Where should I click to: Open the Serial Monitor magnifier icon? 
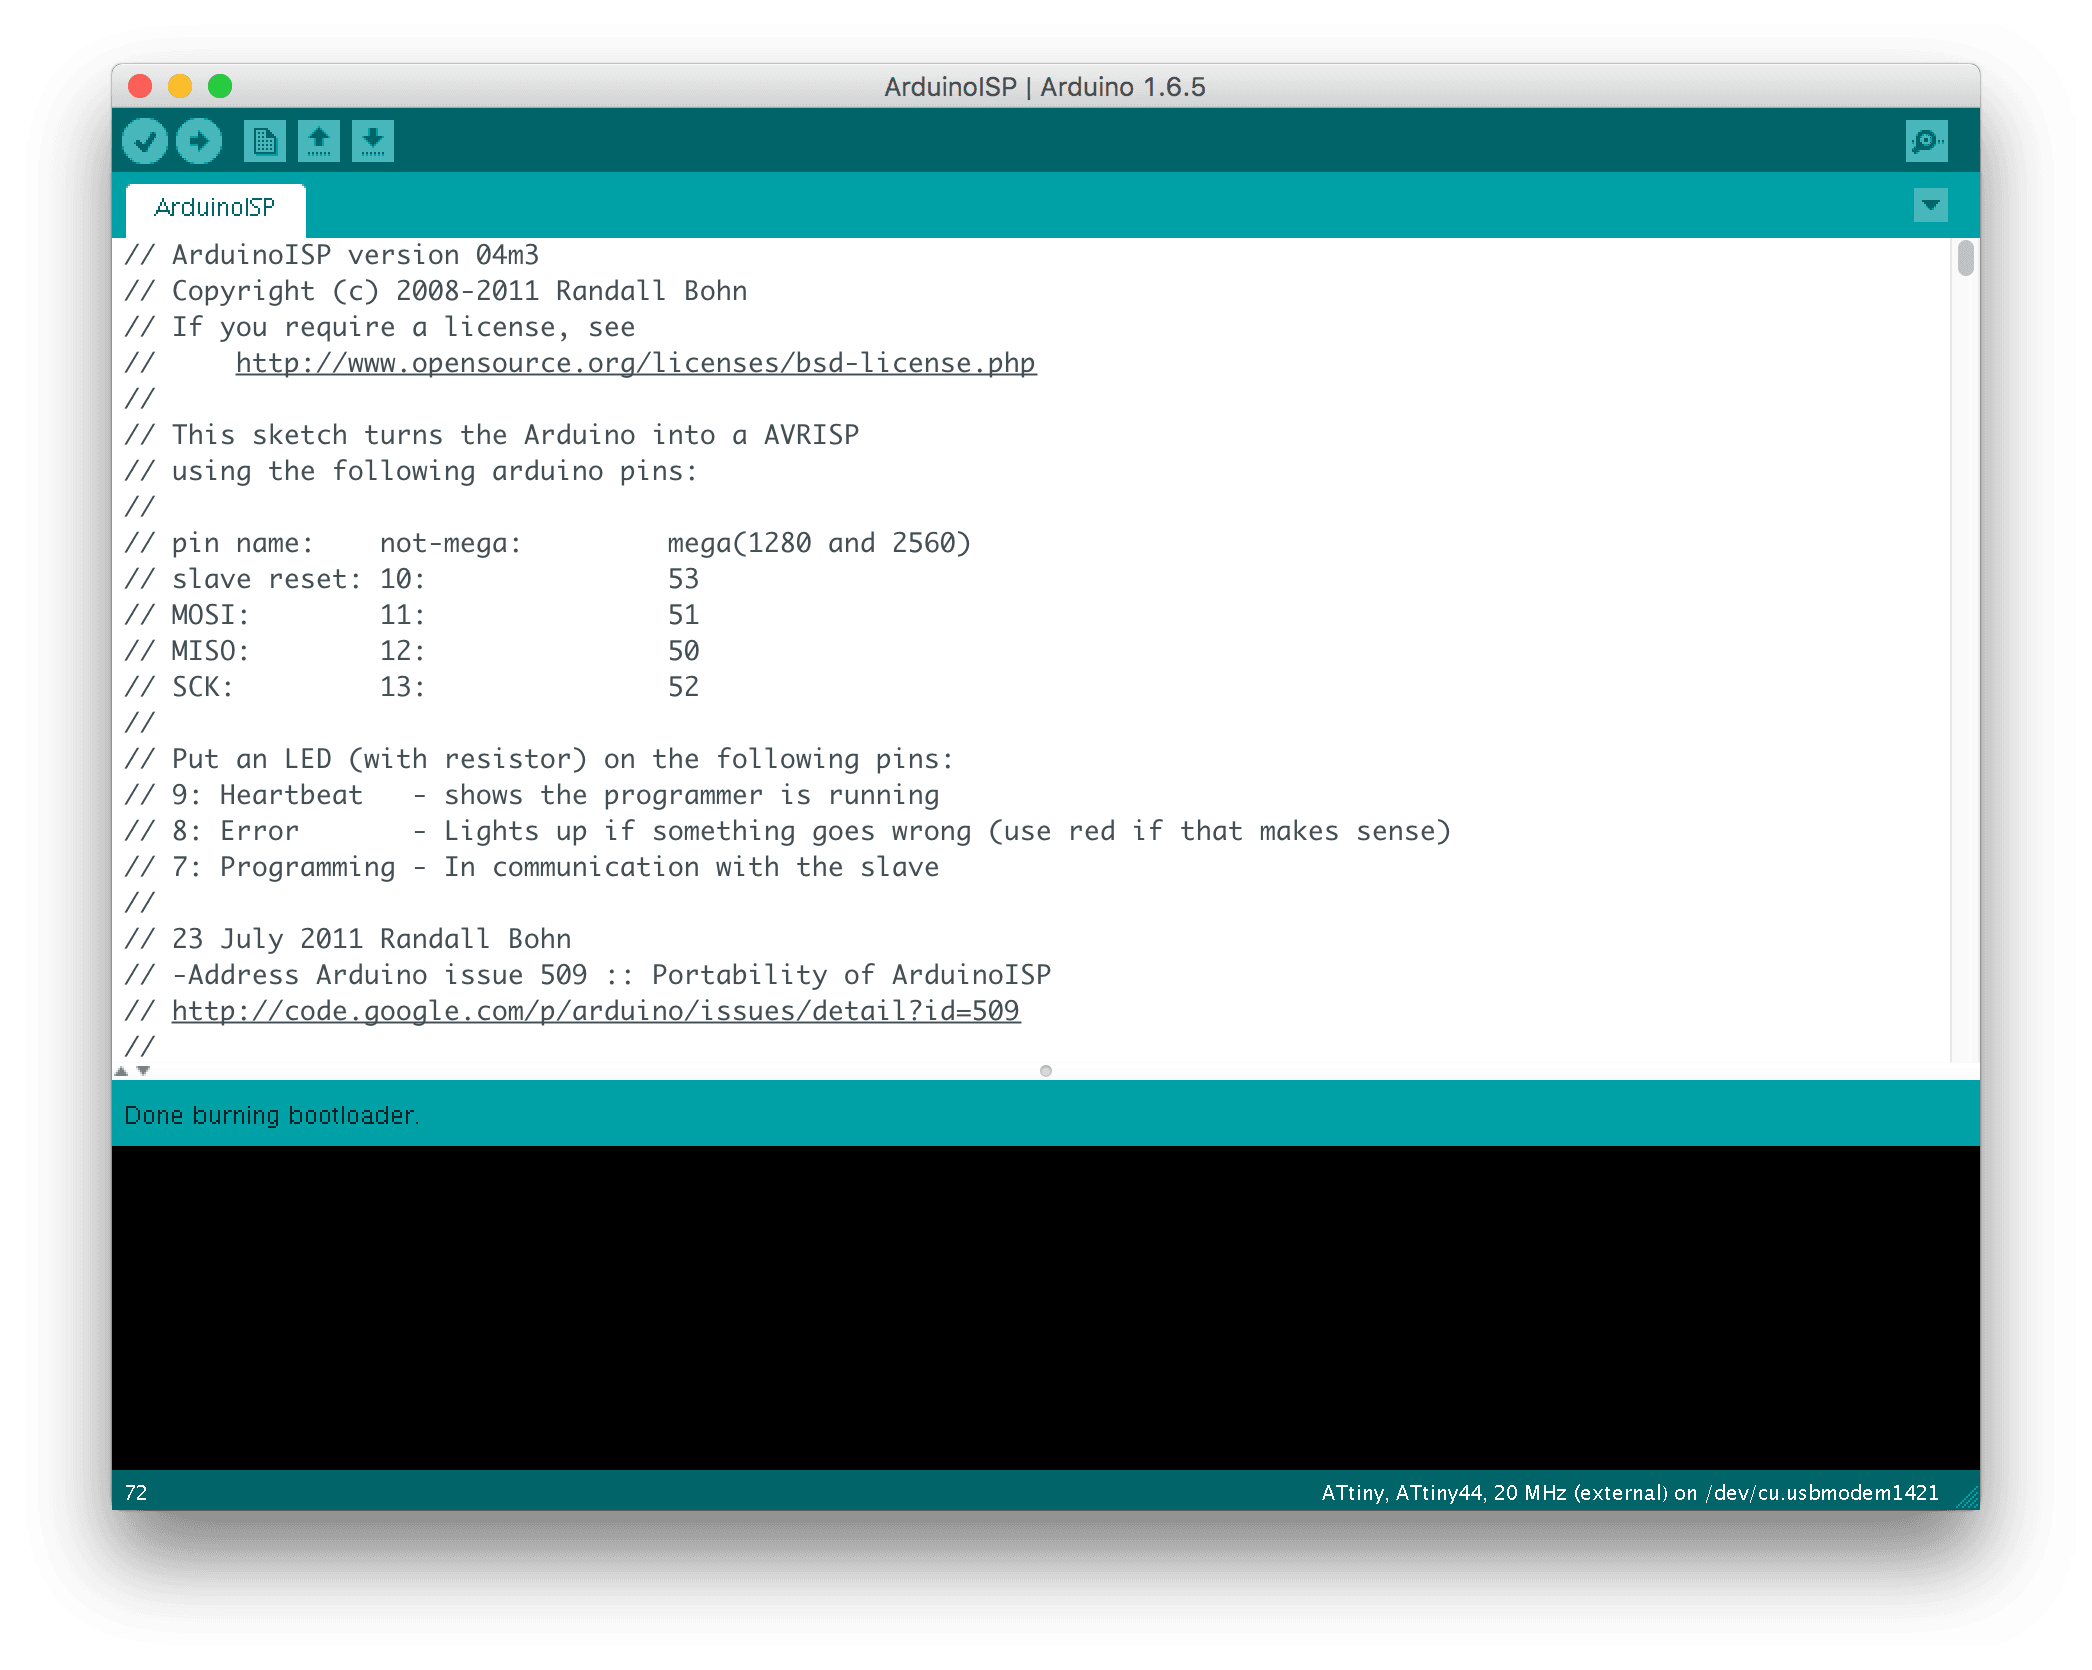click(x=1926, y=141)
